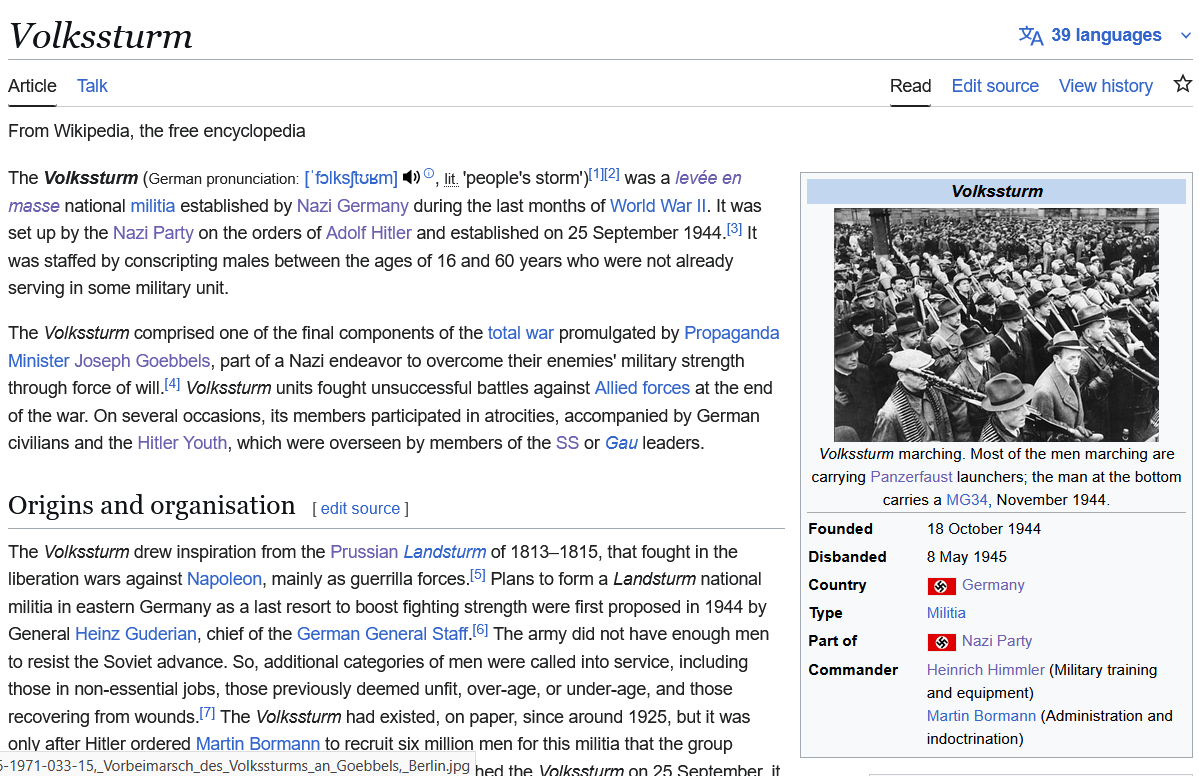
Task: Click the Volkssturm page title
Action: tap(100, 36)
